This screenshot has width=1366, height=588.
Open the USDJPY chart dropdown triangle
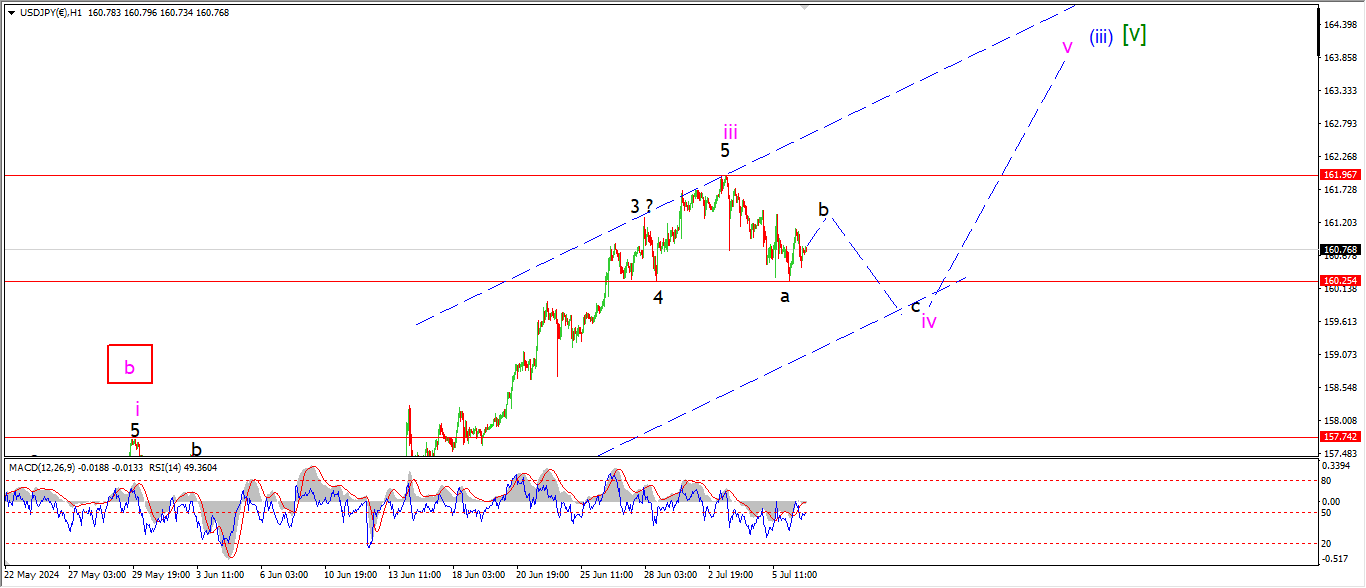pyautogui.click(x=11, y=13)
